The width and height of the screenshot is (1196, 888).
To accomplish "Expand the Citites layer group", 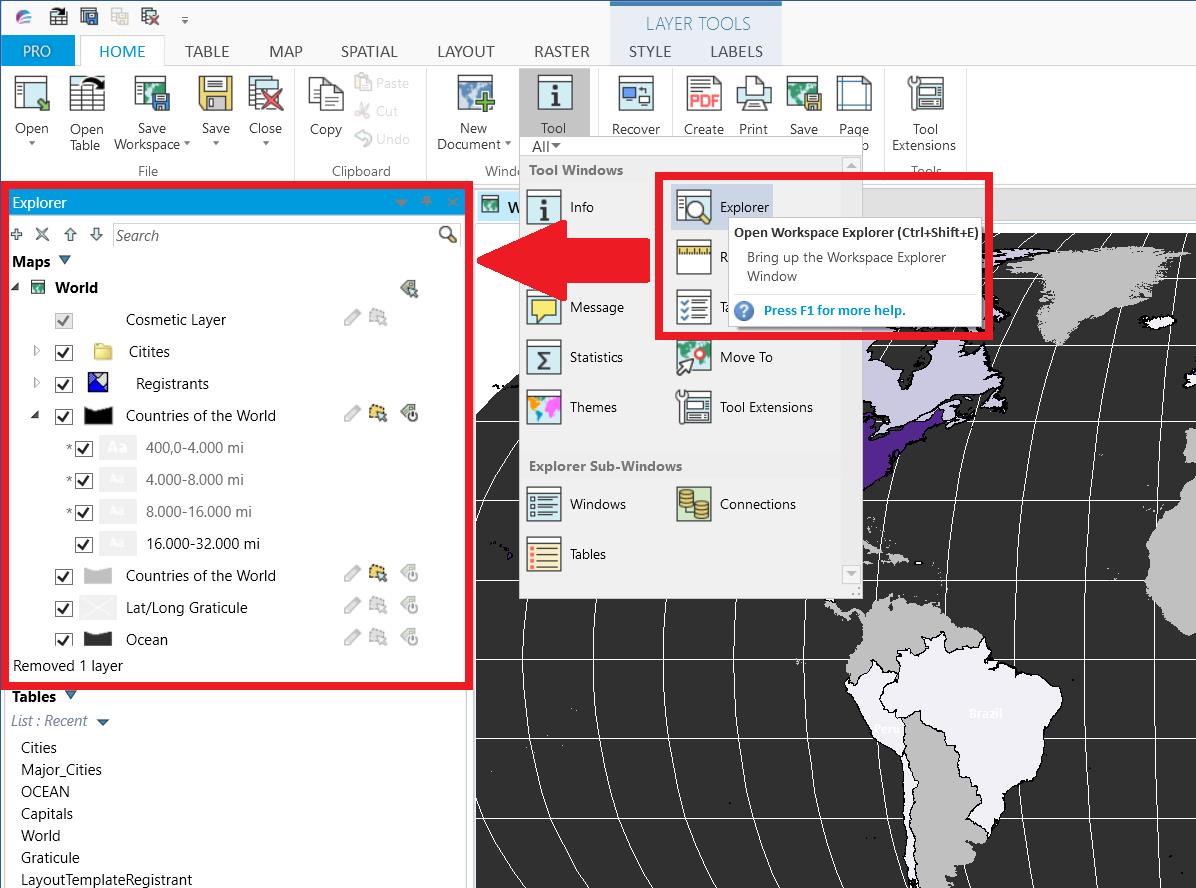I will (36, 351).
